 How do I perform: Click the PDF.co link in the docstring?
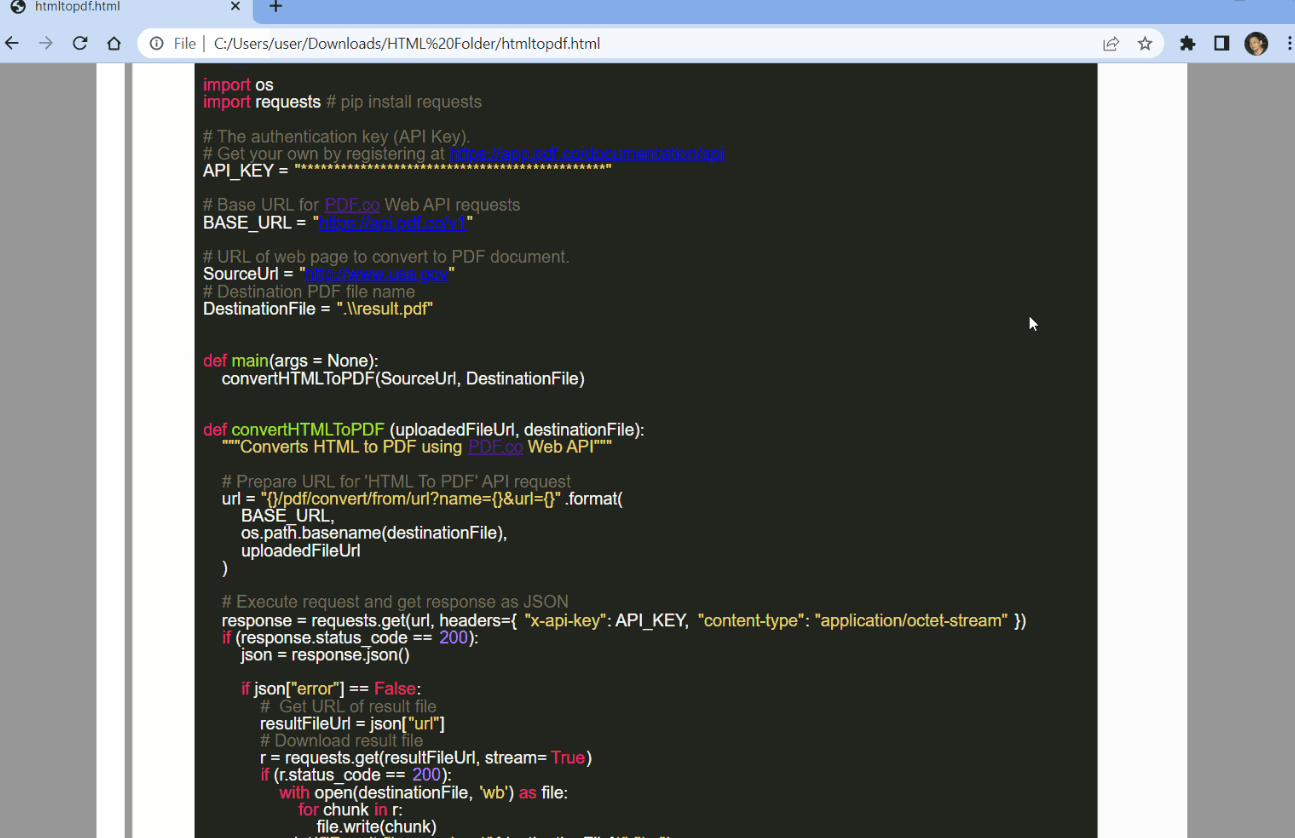495,446
